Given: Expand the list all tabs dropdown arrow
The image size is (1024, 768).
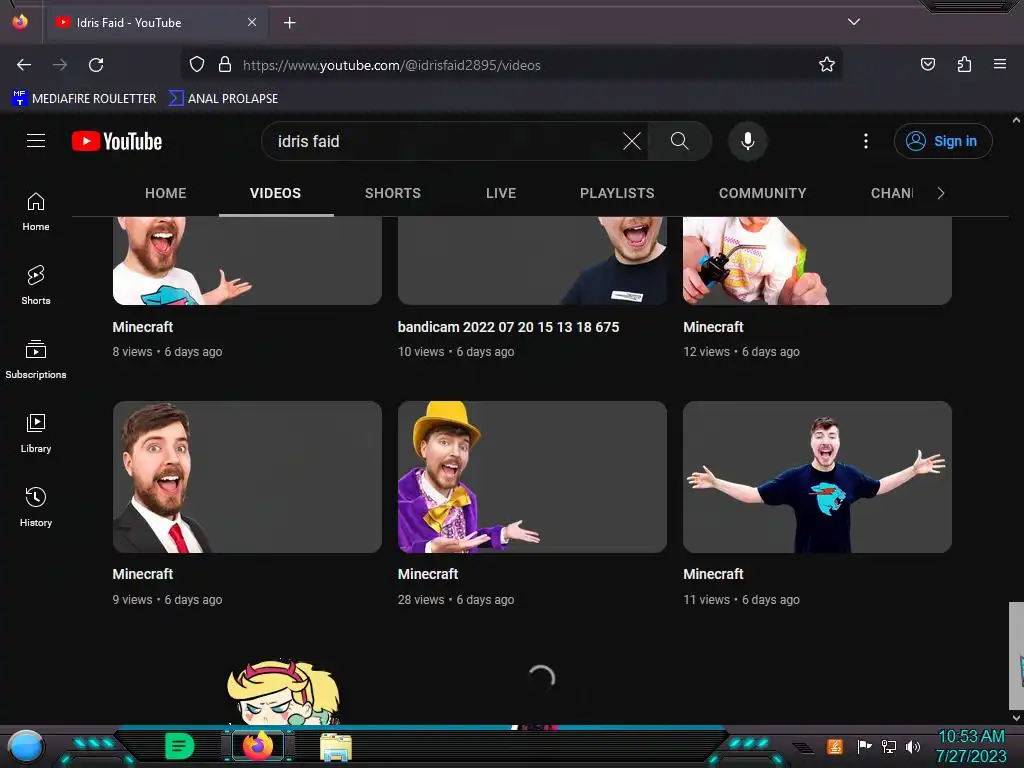Looking at the screenshot, I should [x=854, y=22].
